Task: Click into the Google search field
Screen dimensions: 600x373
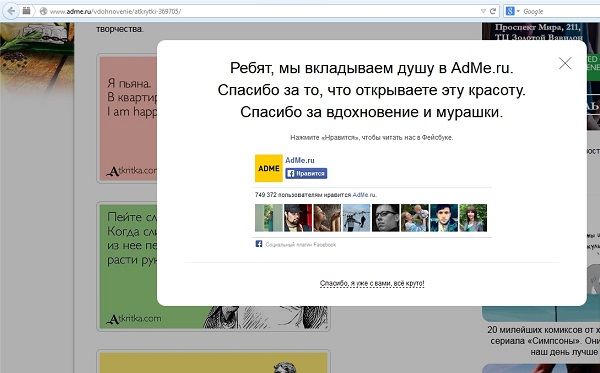Action: (x=560, y=11)
